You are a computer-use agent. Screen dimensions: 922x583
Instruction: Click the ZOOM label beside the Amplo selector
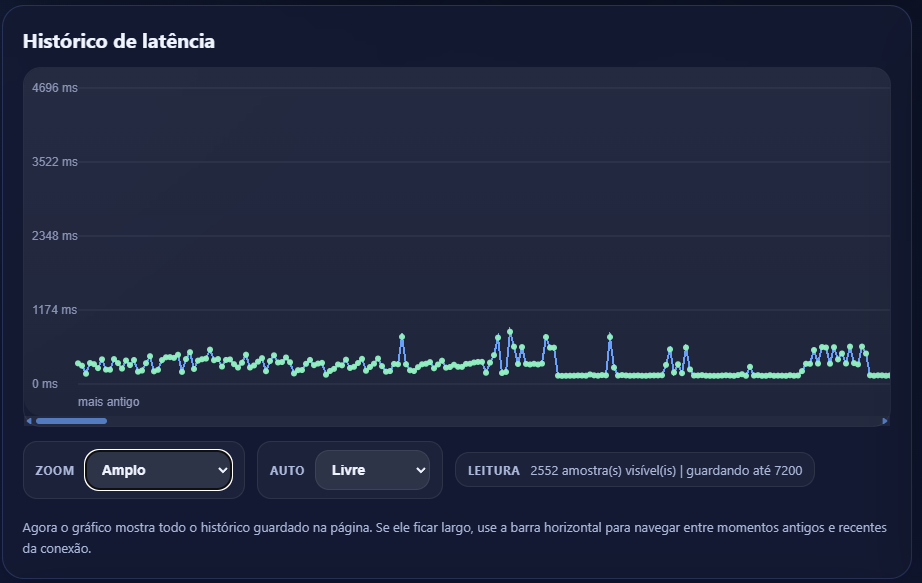(55, 470)
